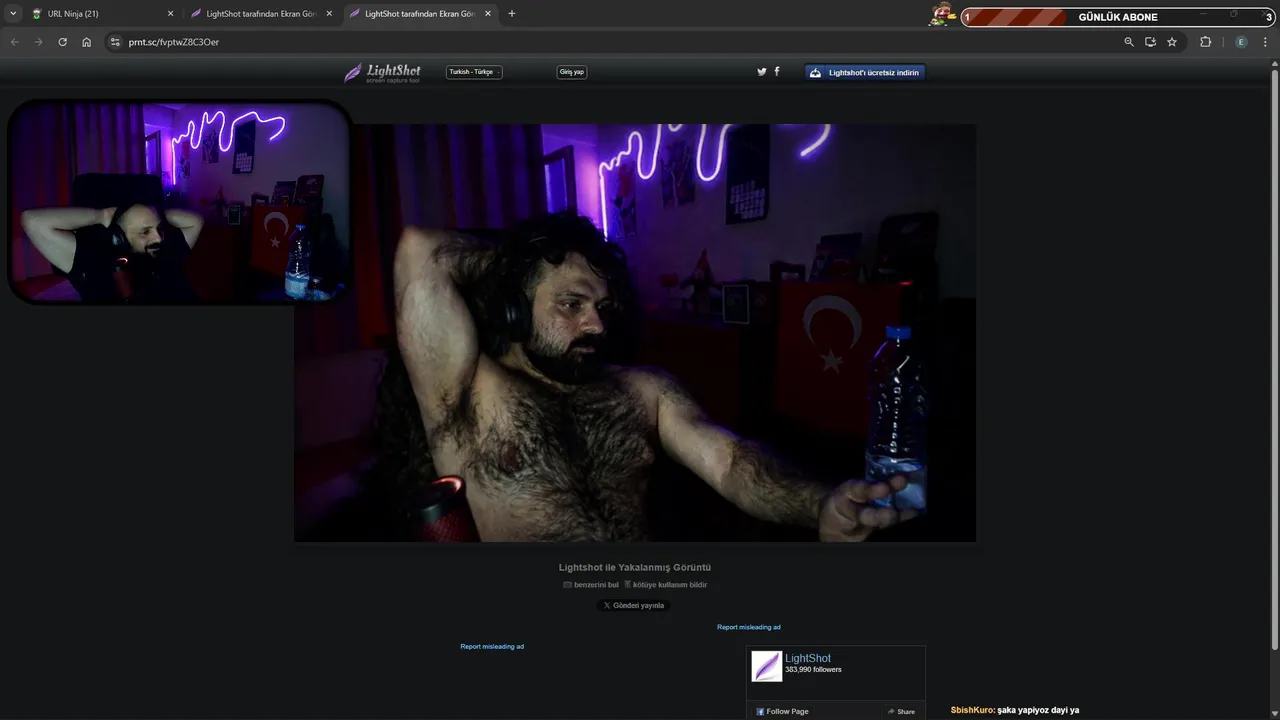The image size is (1280, 720).
Task: Click the webcam overlay in the corner
Action: coord(180,201)
